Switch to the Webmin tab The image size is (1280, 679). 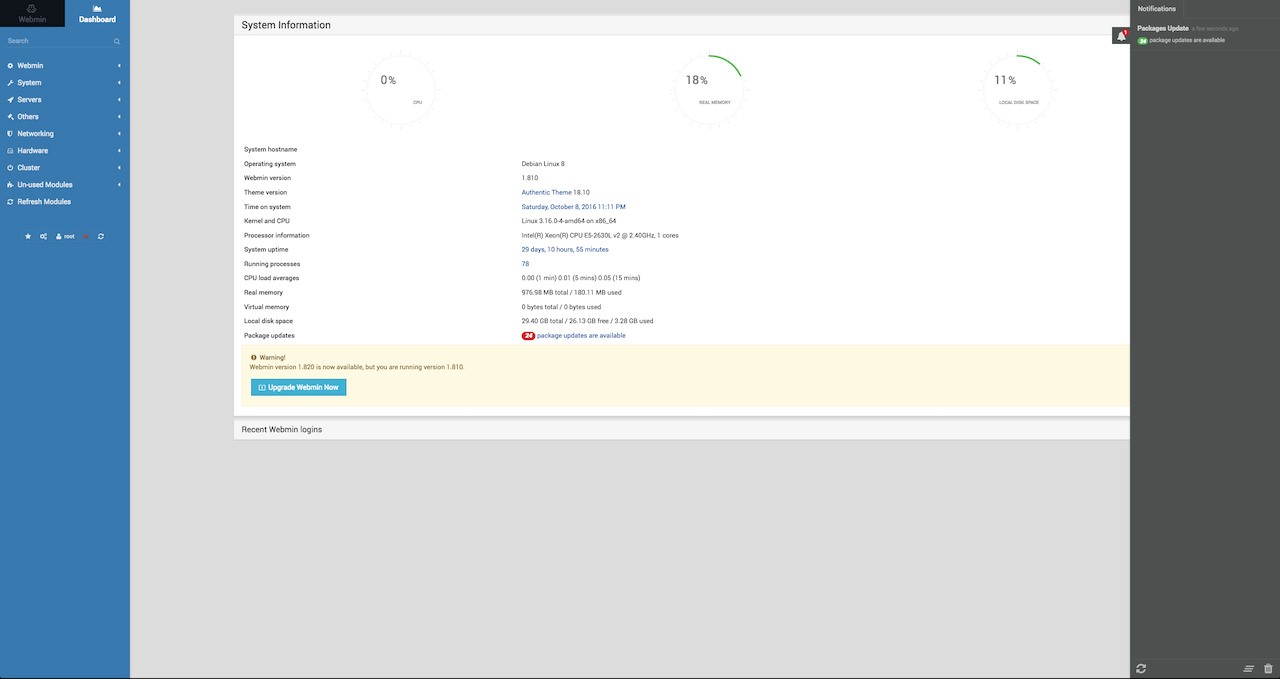pos(31,13)
